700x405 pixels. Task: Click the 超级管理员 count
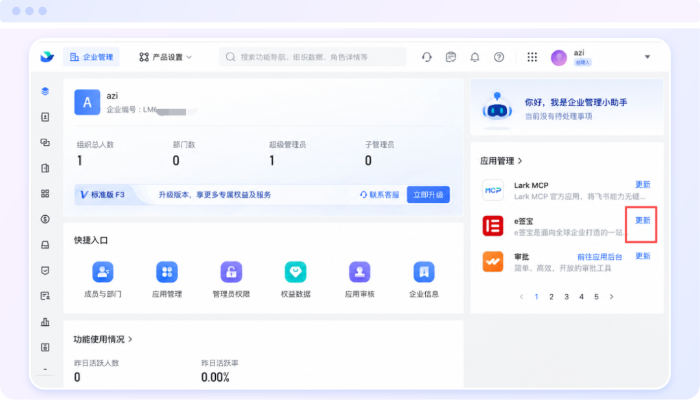(x=272, y=160)
